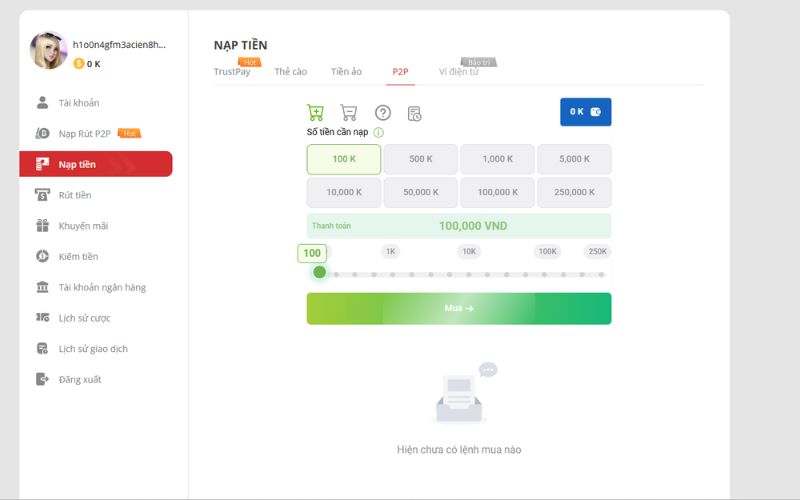Open Lịch sử giao dịch menu item

click(93, 348)
